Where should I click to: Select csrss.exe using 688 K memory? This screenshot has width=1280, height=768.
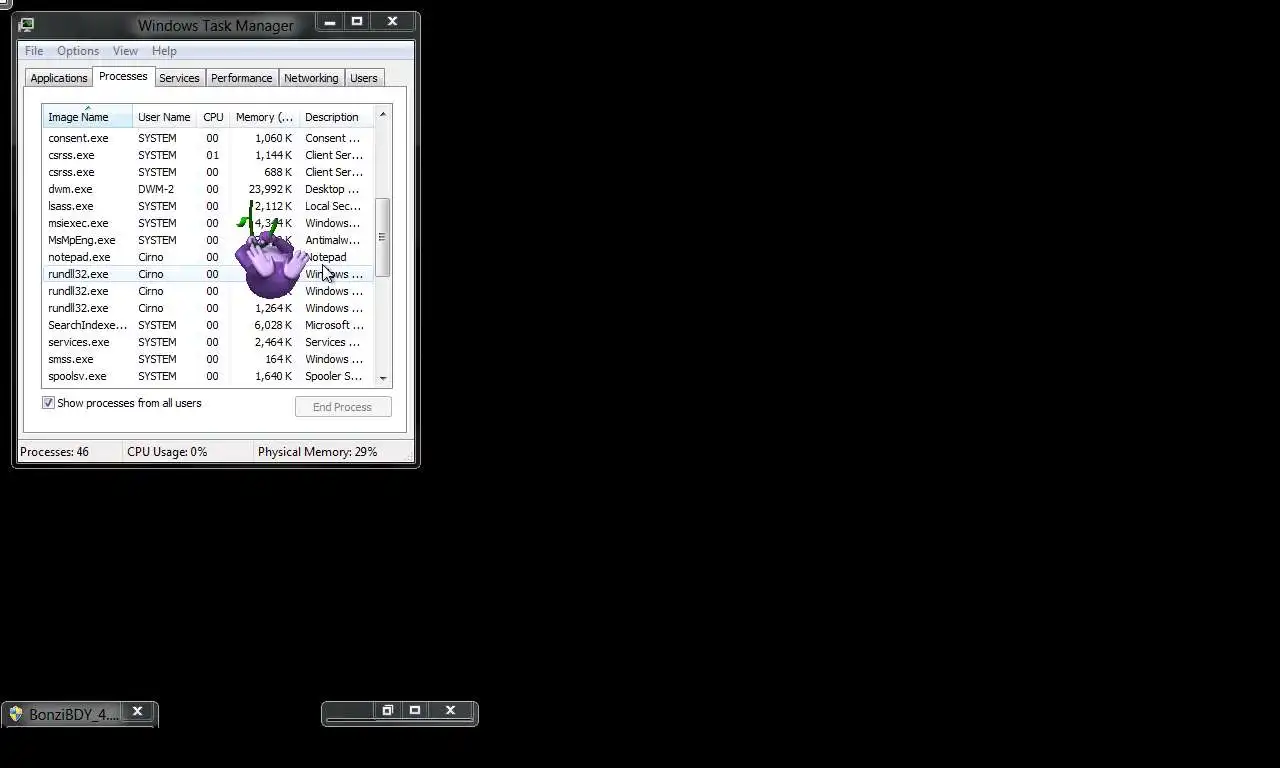(x=208, y=172)
